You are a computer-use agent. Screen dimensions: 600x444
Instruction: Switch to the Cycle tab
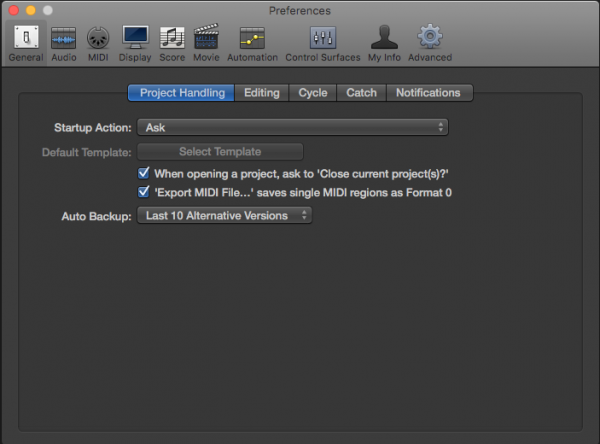click(x=313, y=93)
